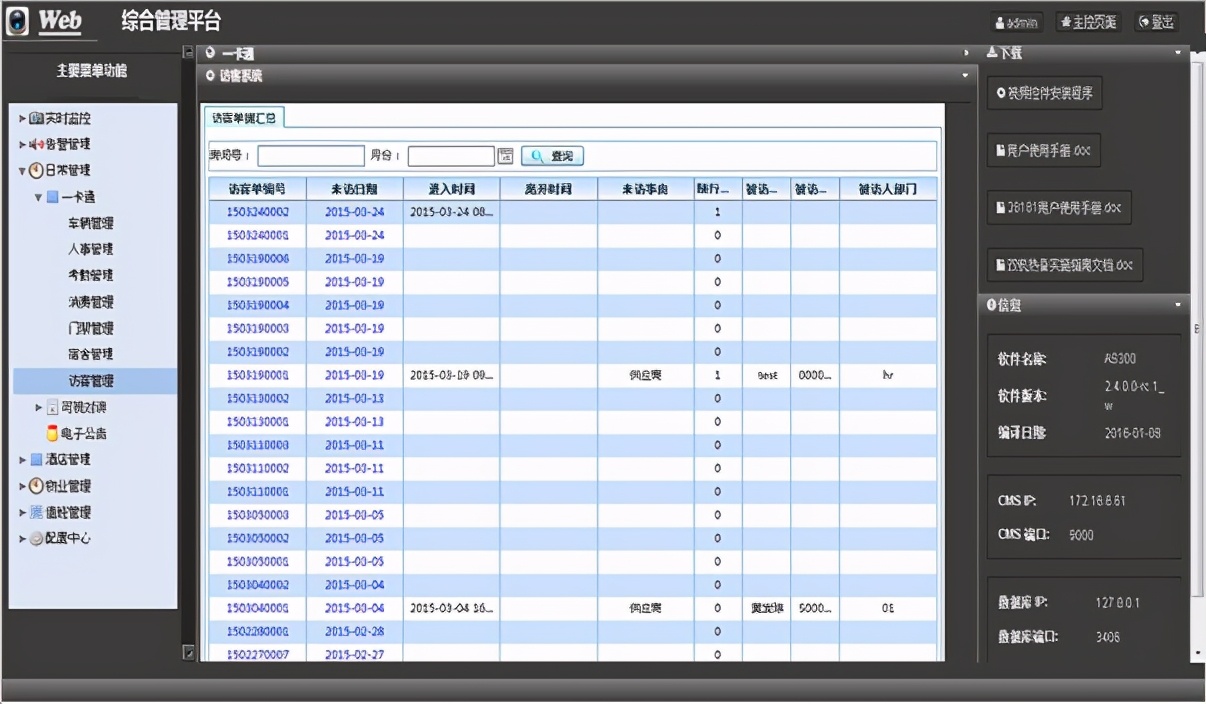Open visitor record 1503240002 link
This screenshot has width=1206, height=704.
258,212
